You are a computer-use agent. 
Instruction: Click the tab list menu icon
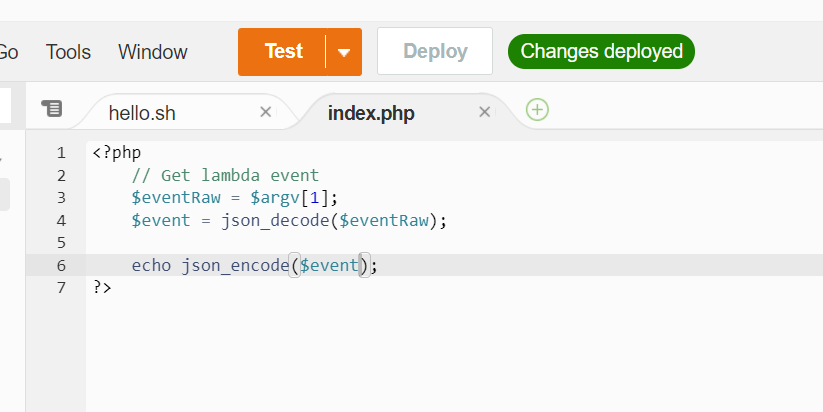52,109
